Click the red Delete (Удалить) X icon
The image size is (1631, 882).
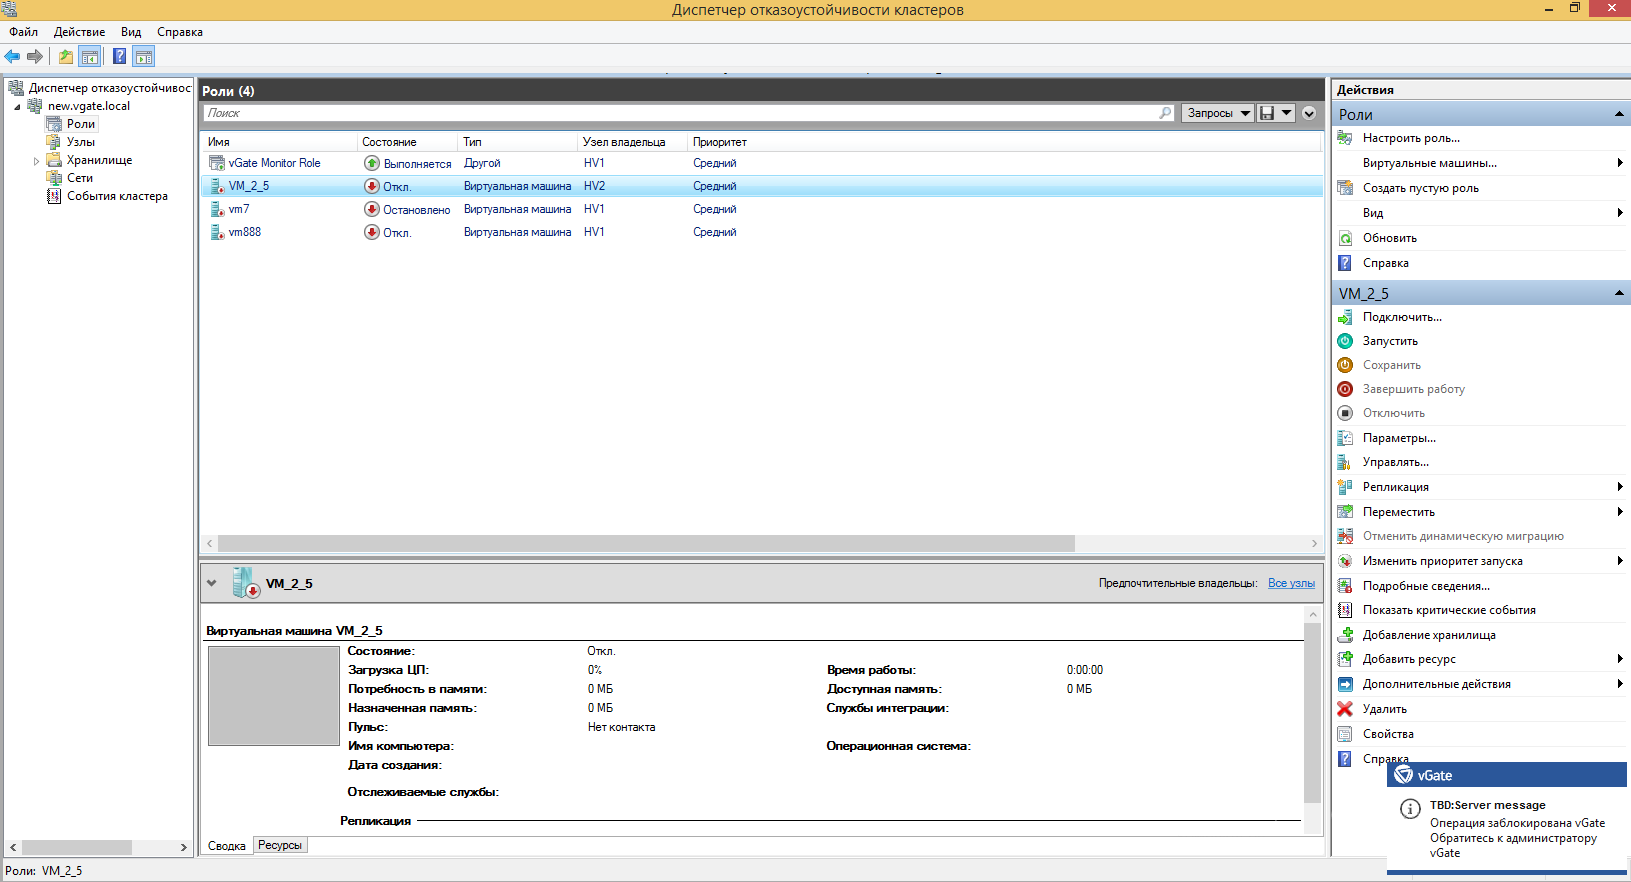(x=1345, y=709)
